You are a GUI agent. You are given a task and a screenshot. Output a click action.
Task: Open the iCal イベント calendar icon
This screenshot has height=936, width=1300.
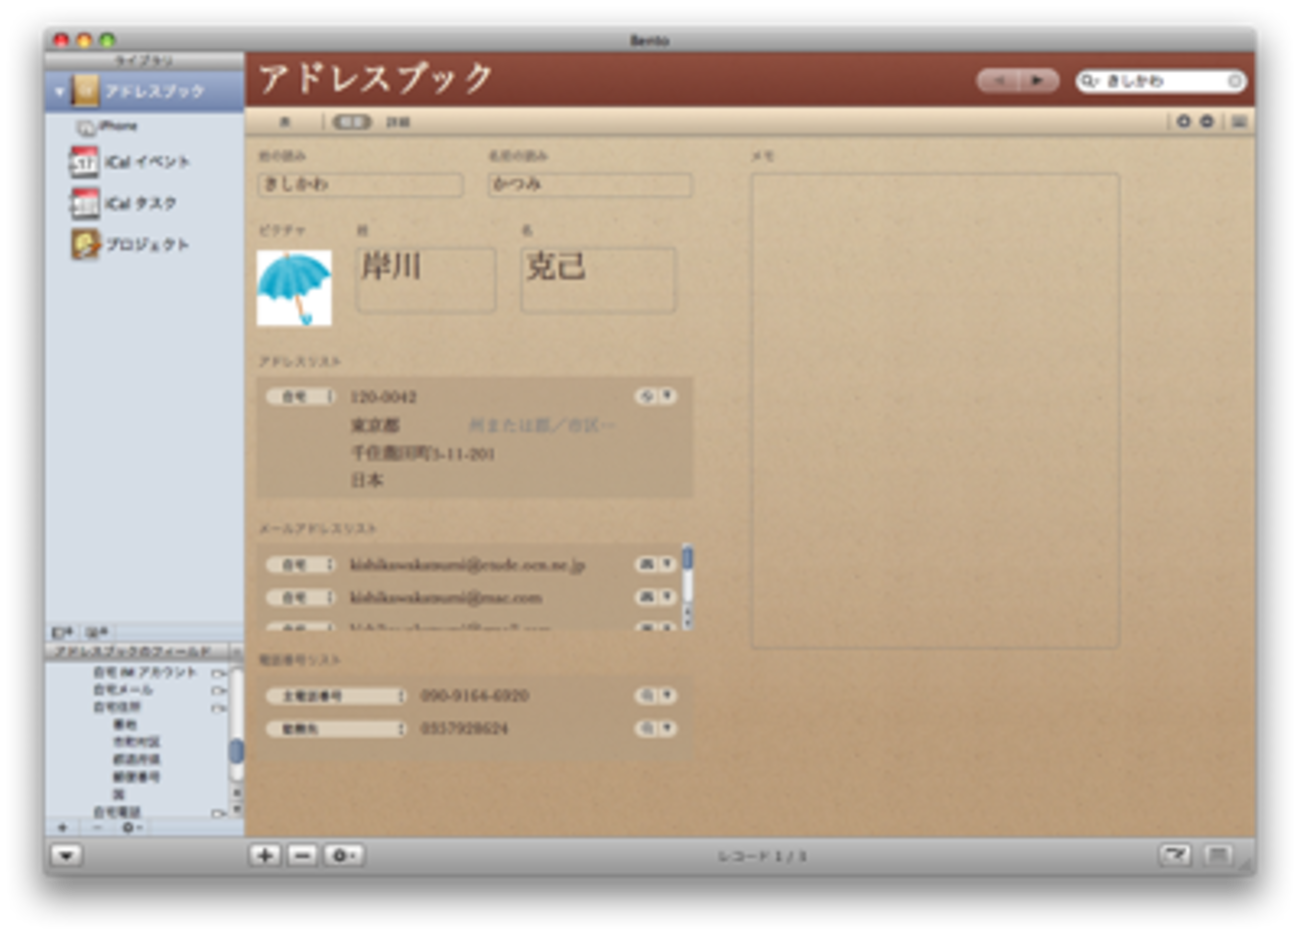click(x=84, y=162)
